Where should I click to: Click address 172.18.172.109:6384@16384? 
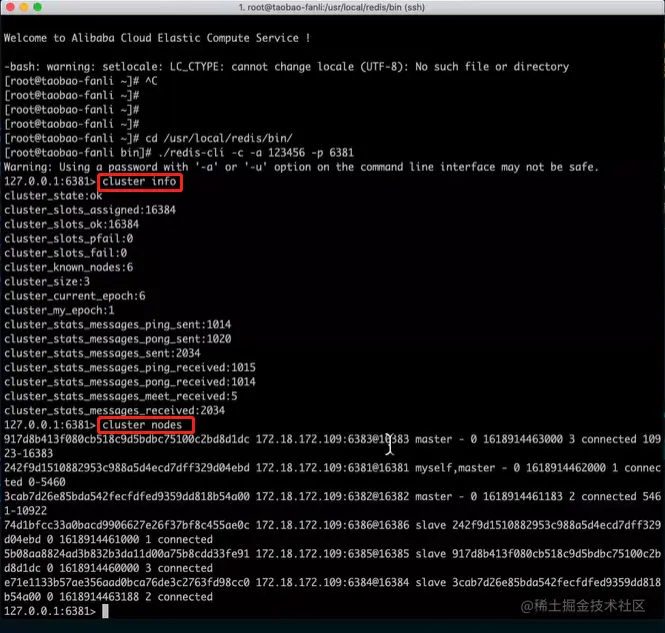coord(332,583)
